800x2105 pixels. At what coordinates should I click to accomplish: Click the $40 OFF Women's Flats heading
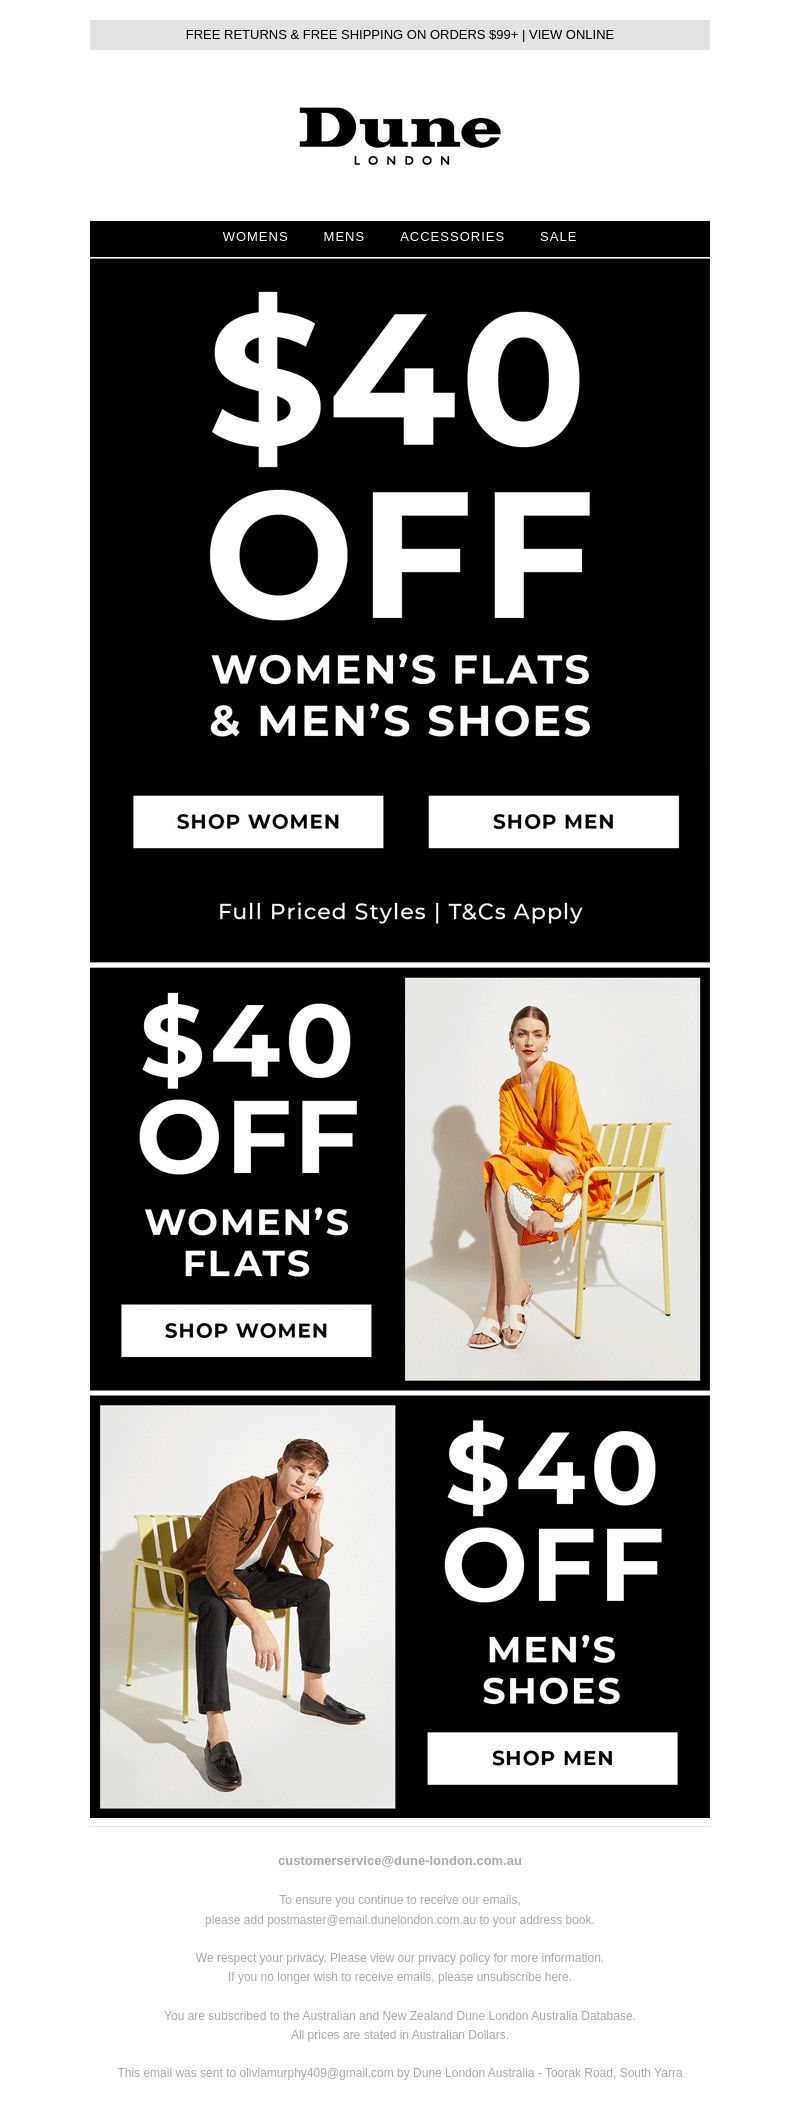coord(247,1136)
